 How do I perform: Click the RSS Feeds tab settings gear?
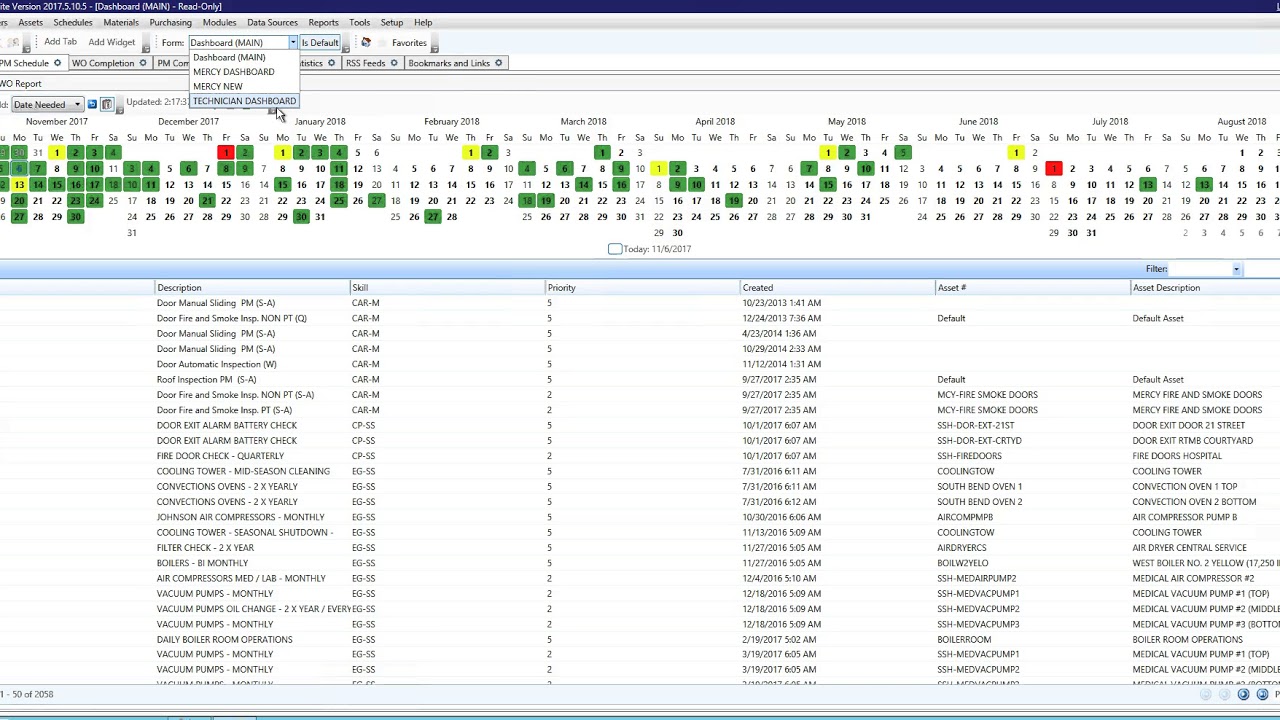tap(394, 63)
